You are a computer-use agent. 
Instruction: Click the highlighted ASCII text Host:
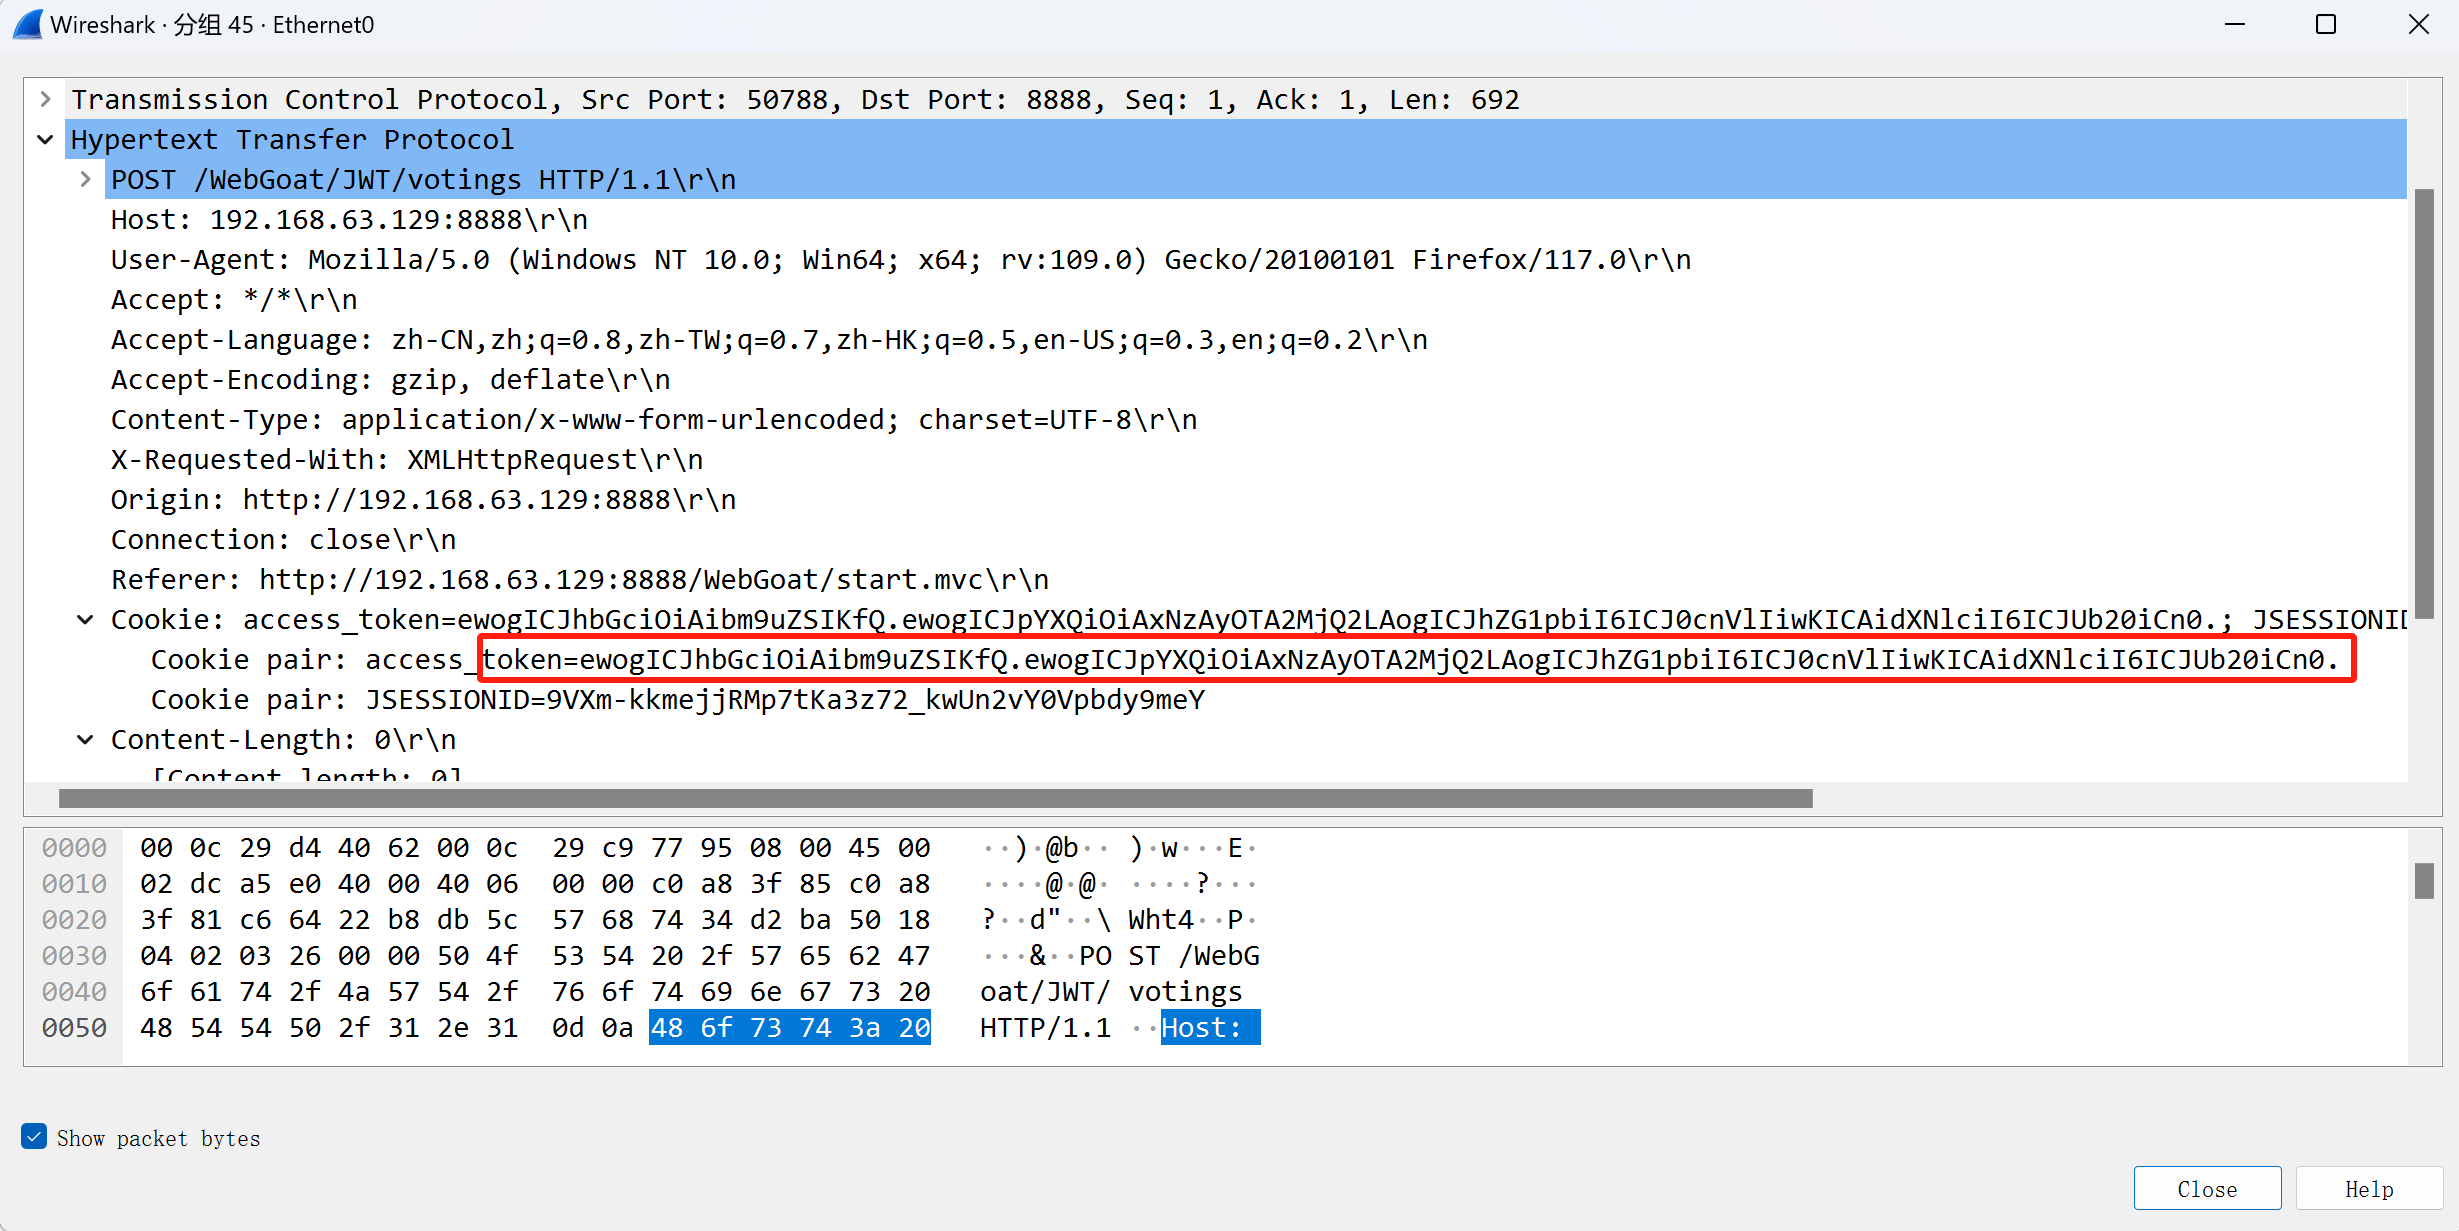[1210, 1027]
